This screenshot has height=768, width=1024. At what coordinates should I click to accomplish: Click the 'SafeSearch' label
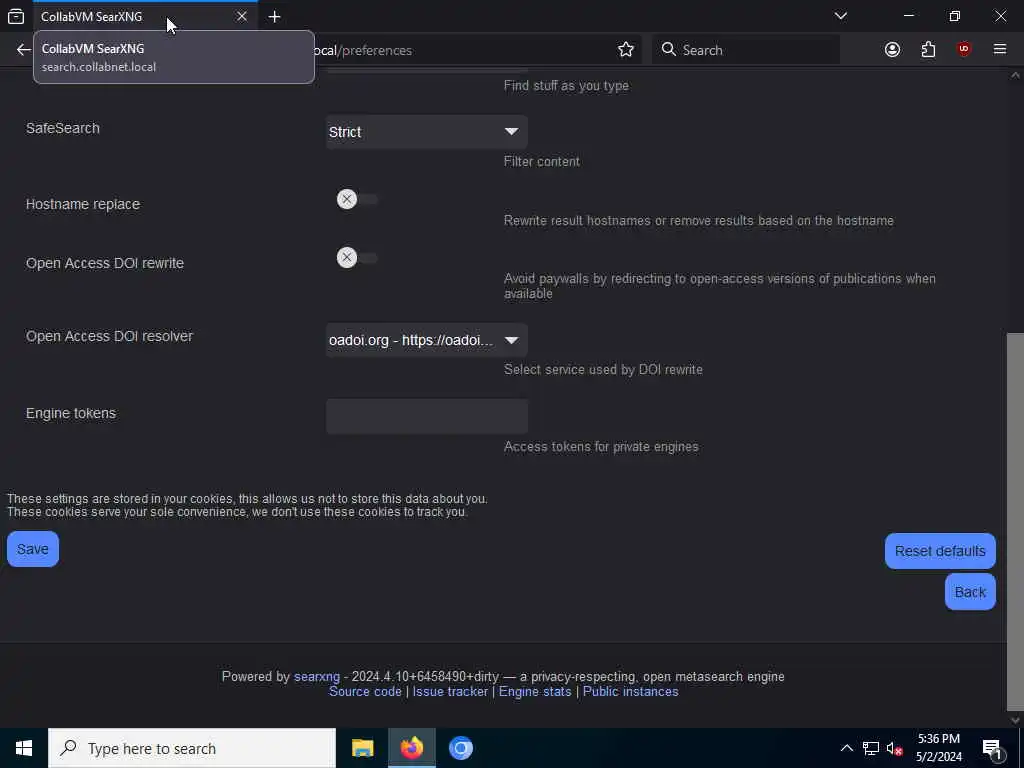tap(63, 128)
